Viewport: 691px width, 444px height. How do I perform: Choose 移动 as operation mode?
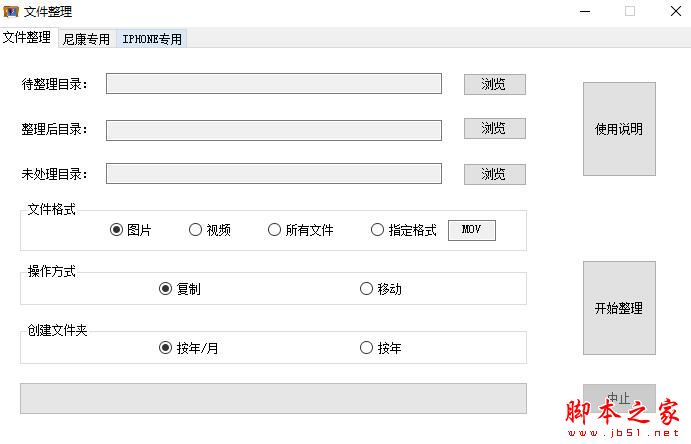pos(366,289)
